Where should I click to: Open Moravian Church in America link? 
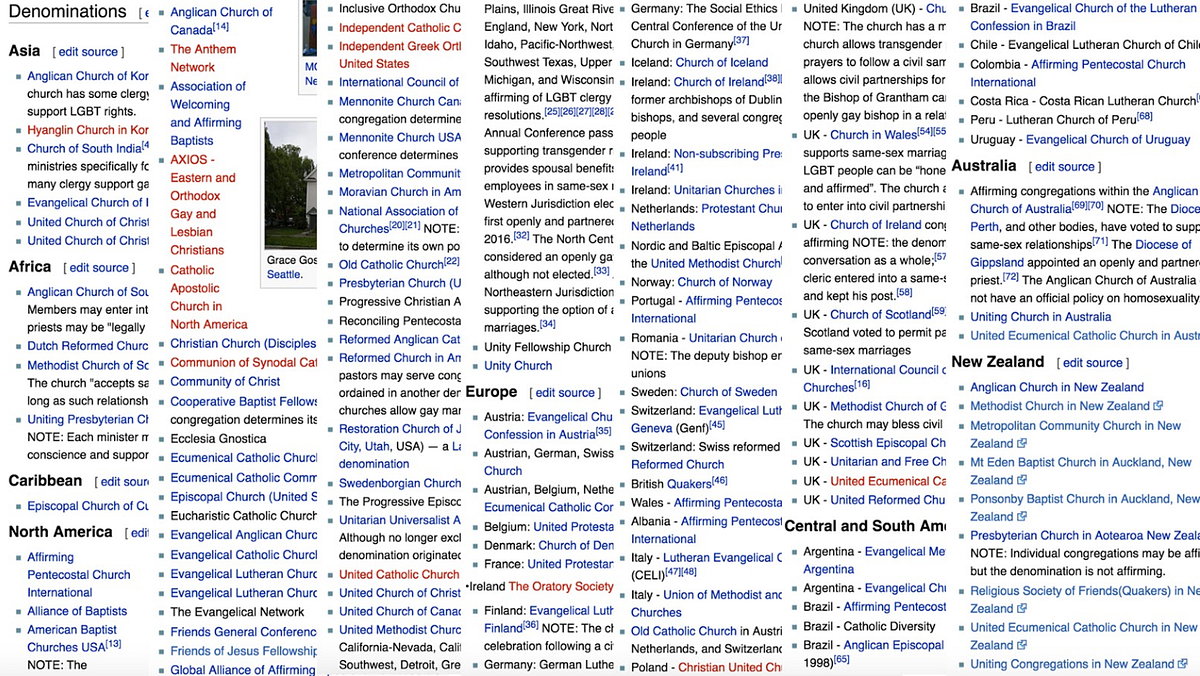400,192
